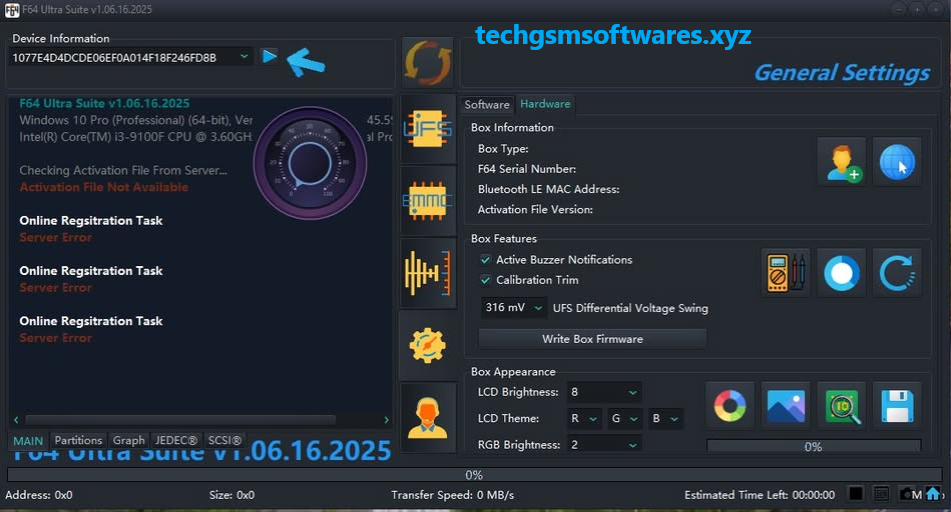This screenshot has height=512, width=951.
Task: Select the SCSI tab
Action: coord(224,440)
